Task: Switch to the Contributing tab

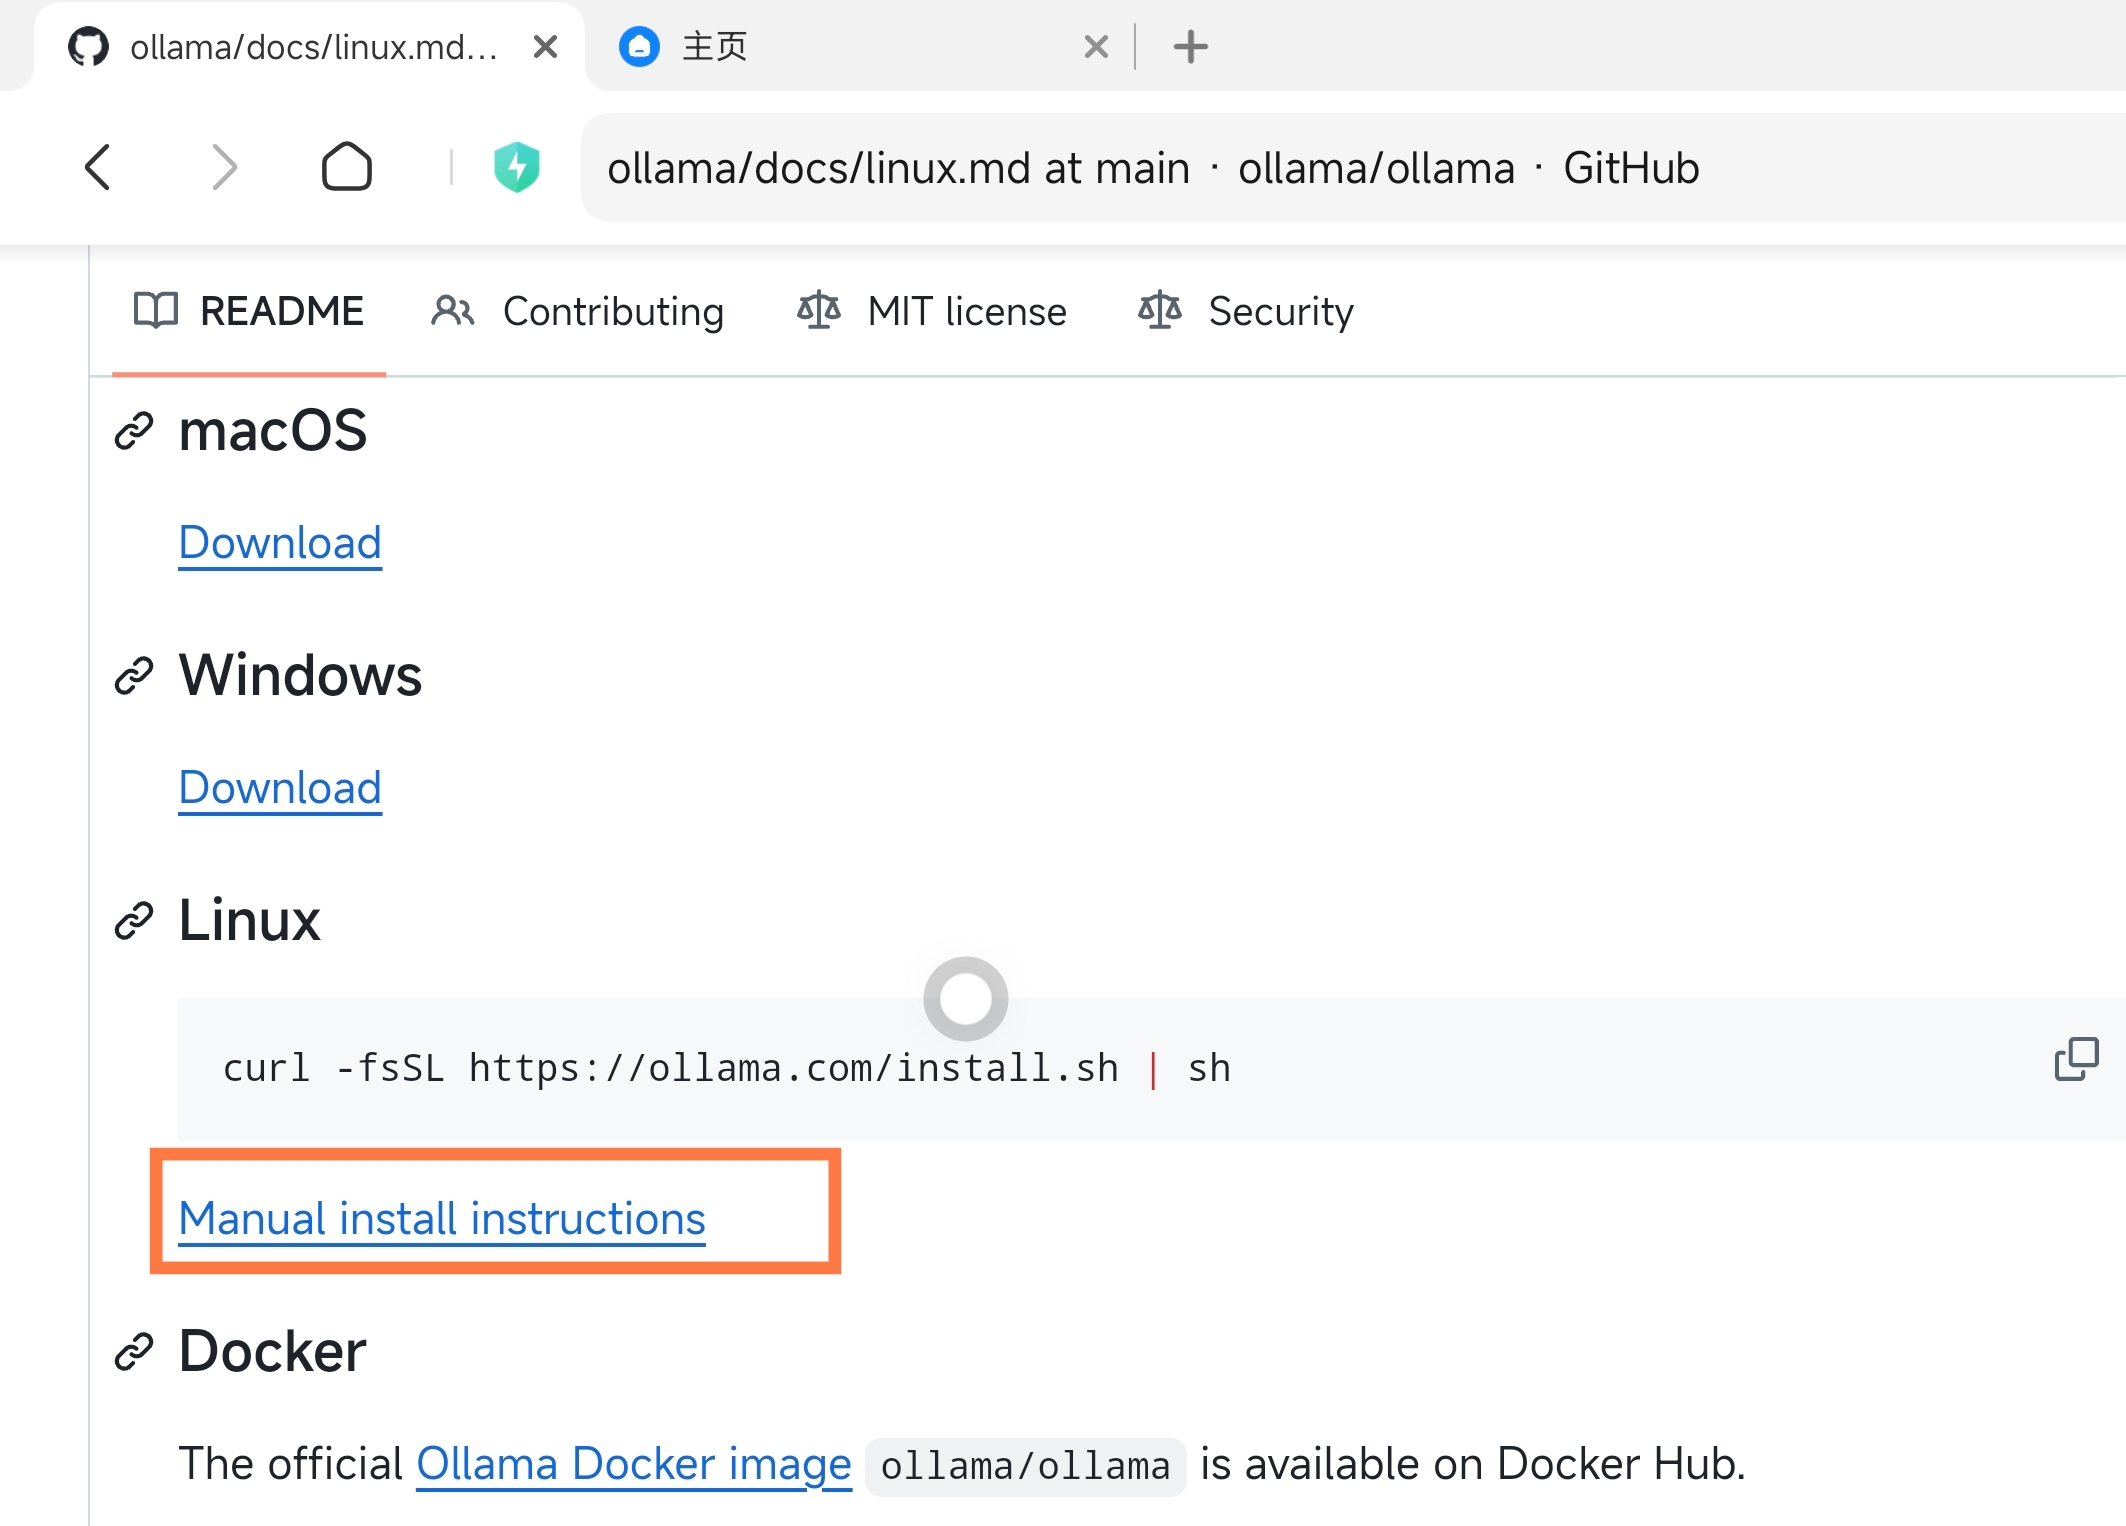Action: click(578, 311)
